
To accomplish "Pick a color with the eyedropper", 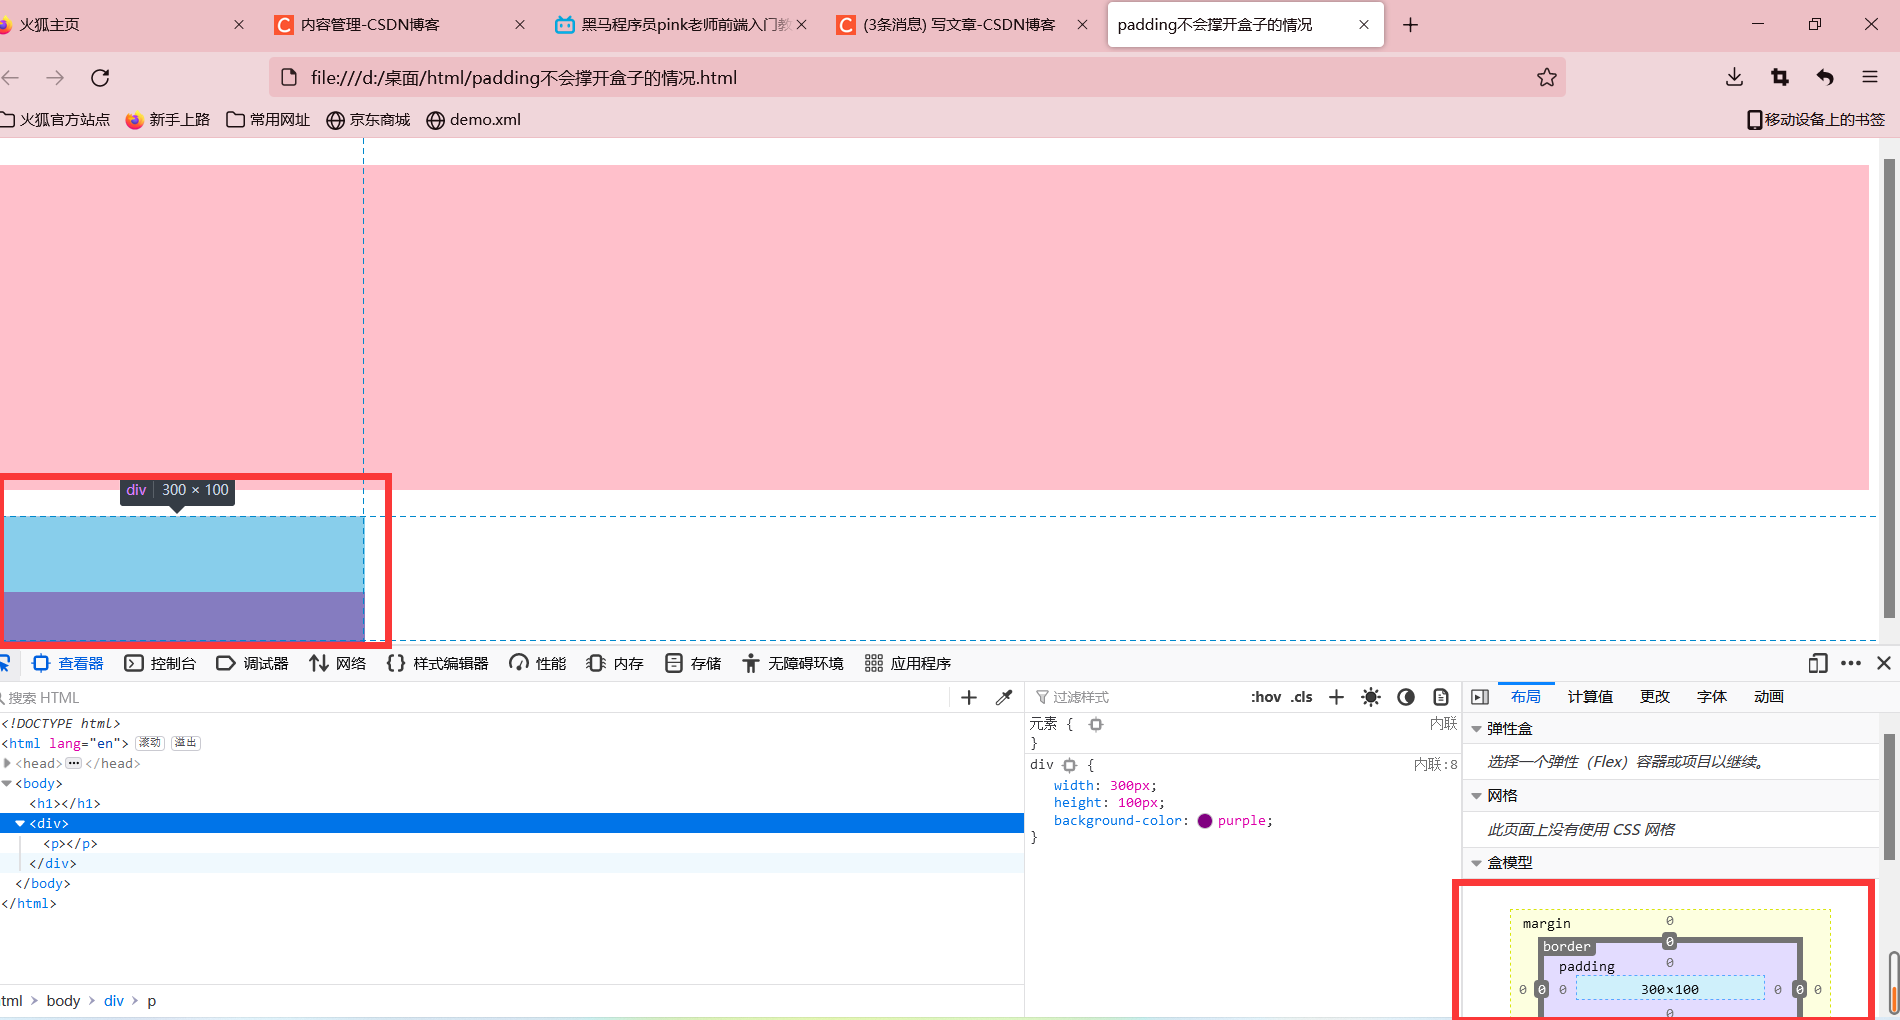I will (x=1004, y=697).
